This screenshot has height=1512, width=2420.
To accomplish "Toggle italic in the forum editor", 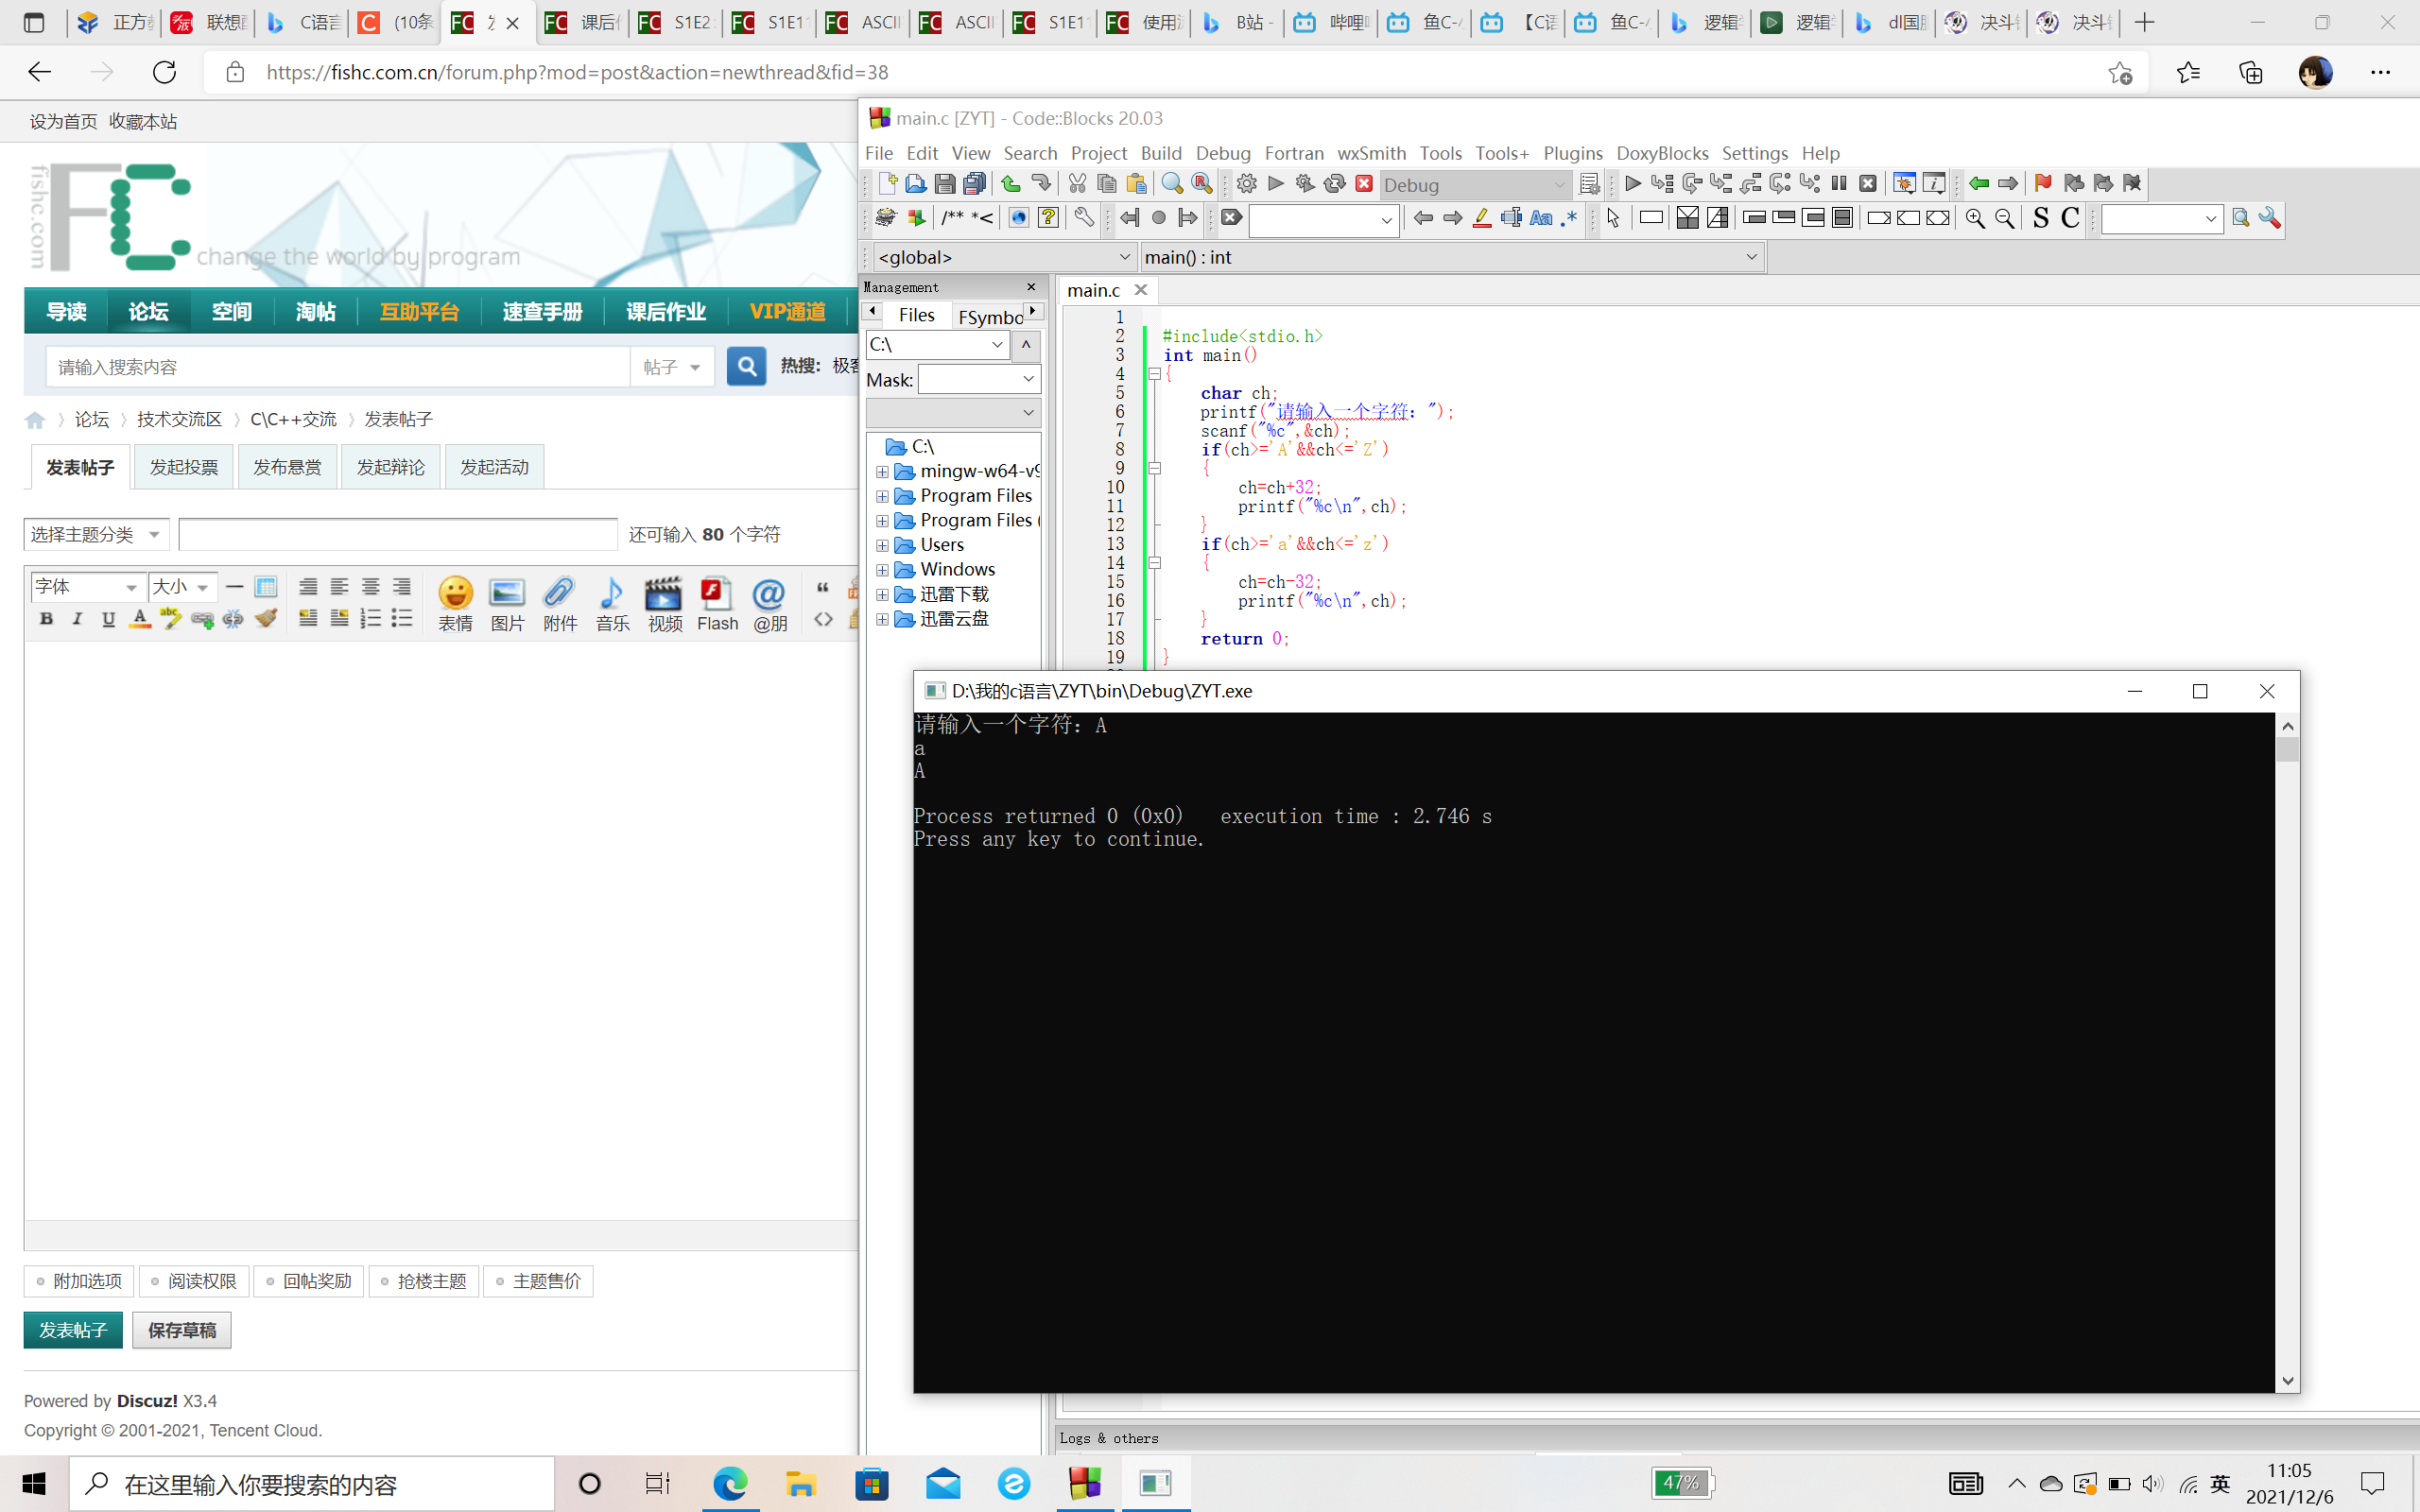I will 77,619.
